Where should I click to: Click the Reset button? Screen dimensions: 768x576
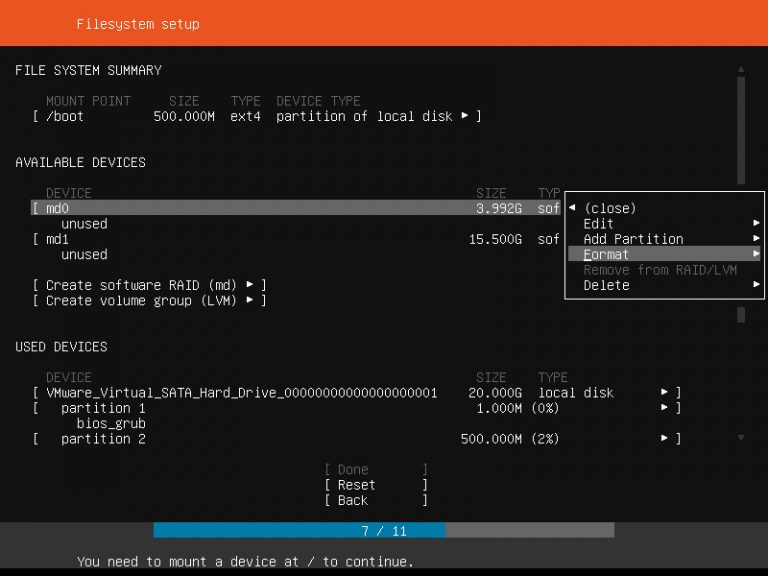pos(376,485)
